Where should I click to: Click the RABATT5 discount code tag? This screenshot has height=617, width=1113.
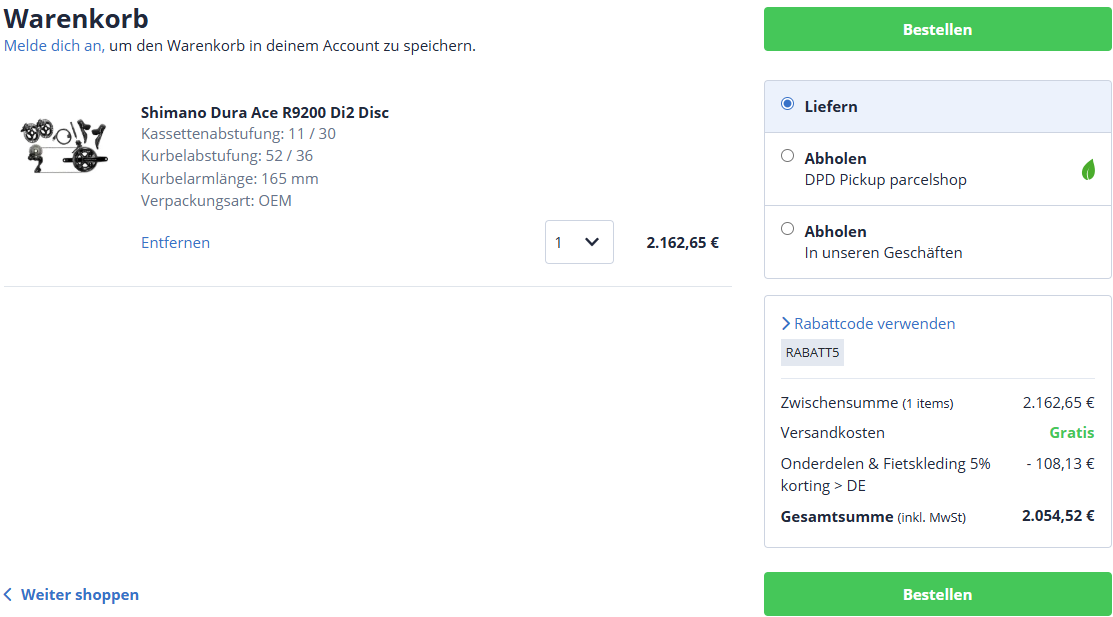click(812, 352)
